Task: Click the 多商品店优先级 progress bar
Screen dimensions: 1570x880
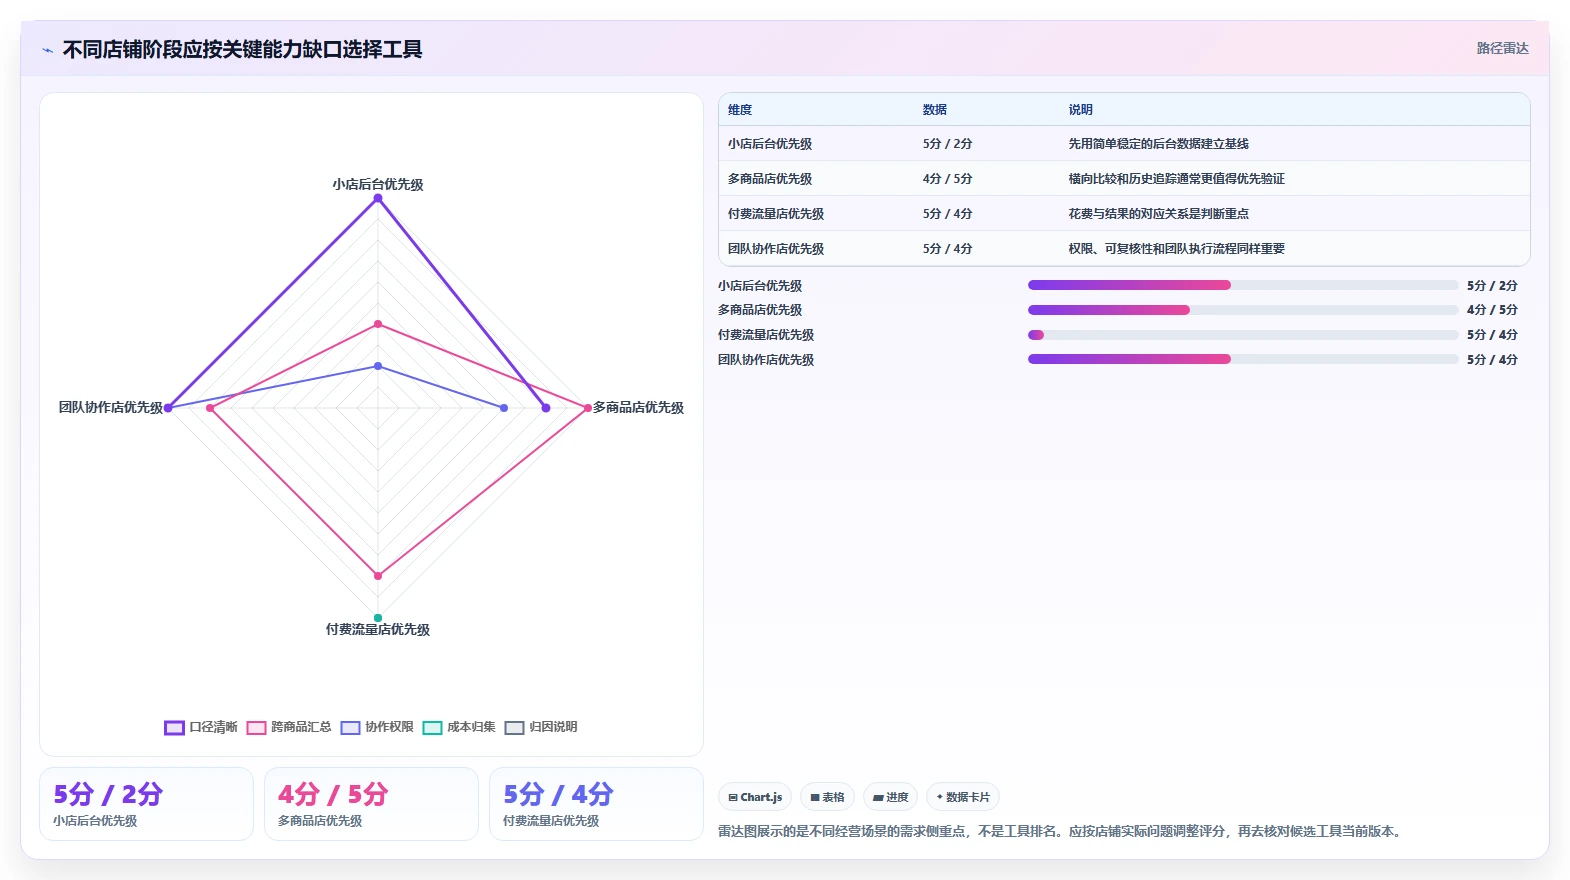Action: (1243, 310)
